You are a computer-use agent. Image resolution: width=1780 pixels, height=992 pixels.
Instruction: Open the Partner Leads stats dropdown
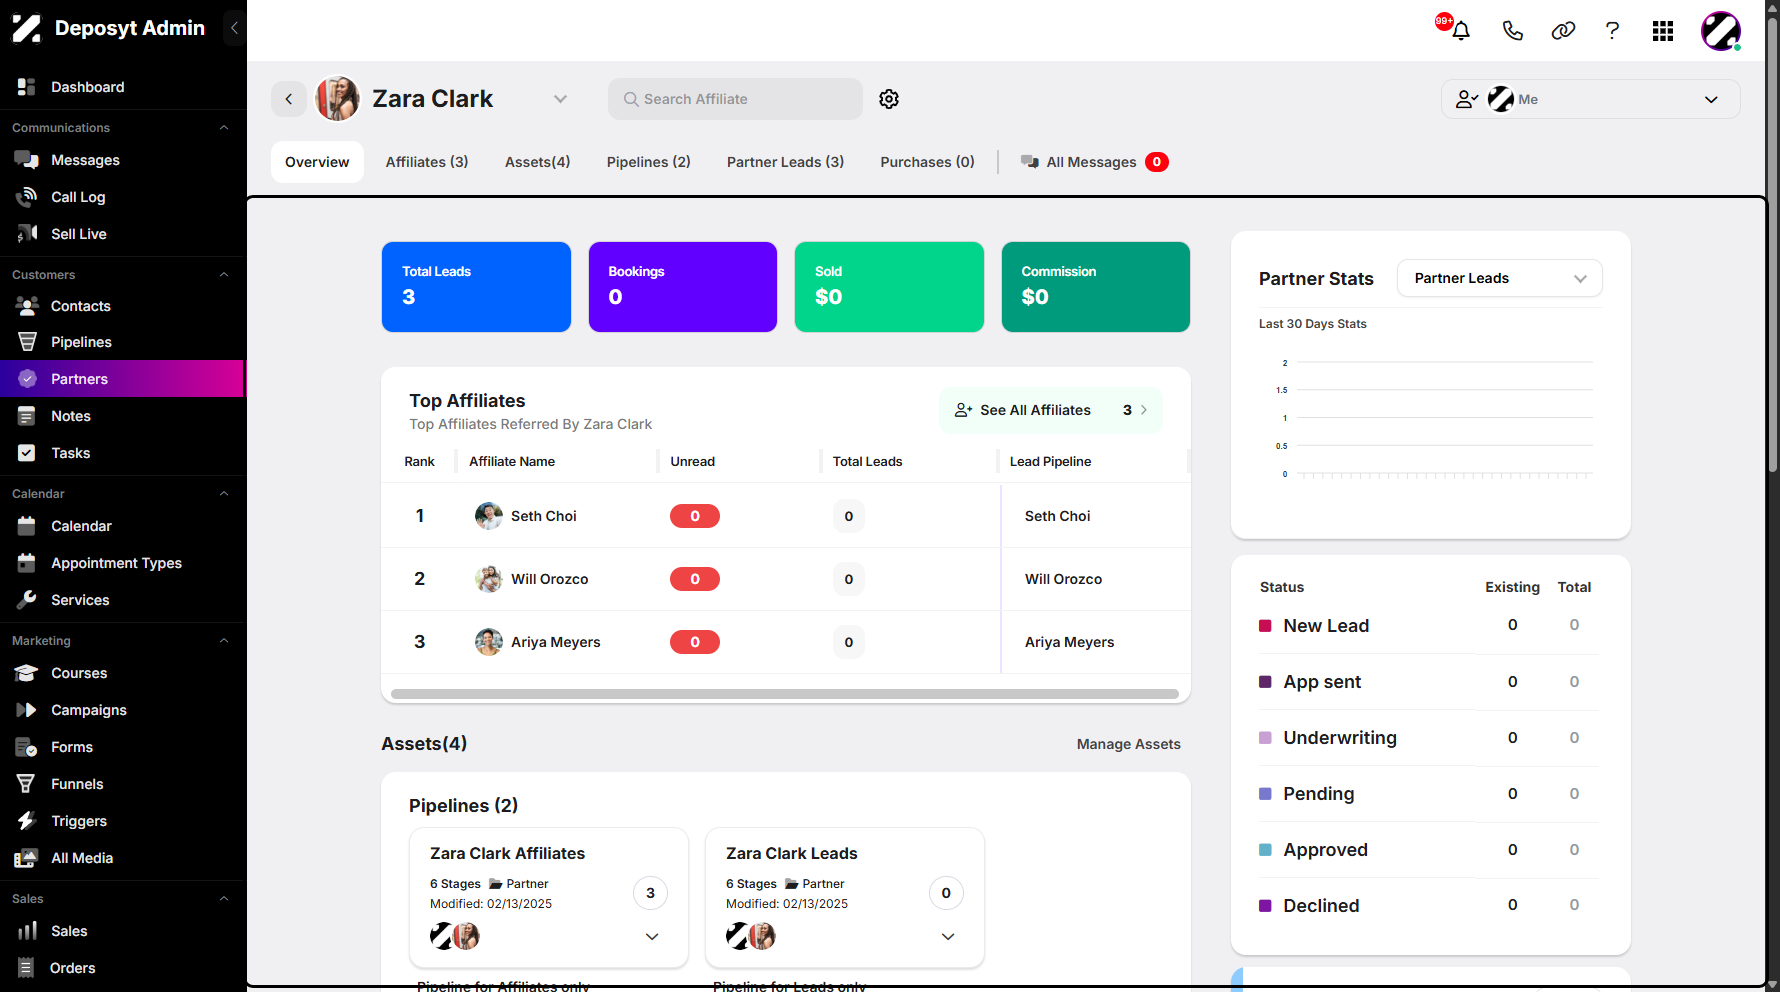point(1499,278)
